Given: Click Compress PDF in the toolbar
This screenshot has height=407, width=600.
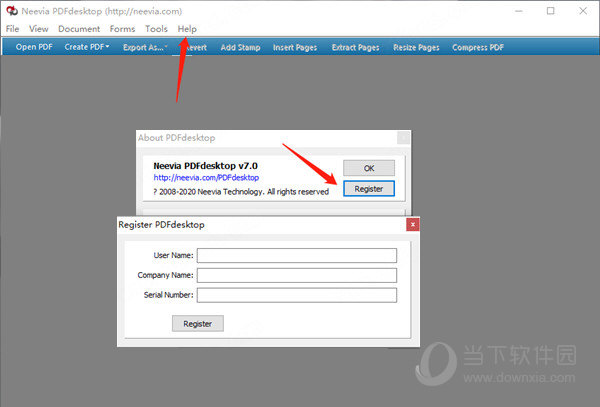Looking at the screenshot, I should [x=478, y=47].
